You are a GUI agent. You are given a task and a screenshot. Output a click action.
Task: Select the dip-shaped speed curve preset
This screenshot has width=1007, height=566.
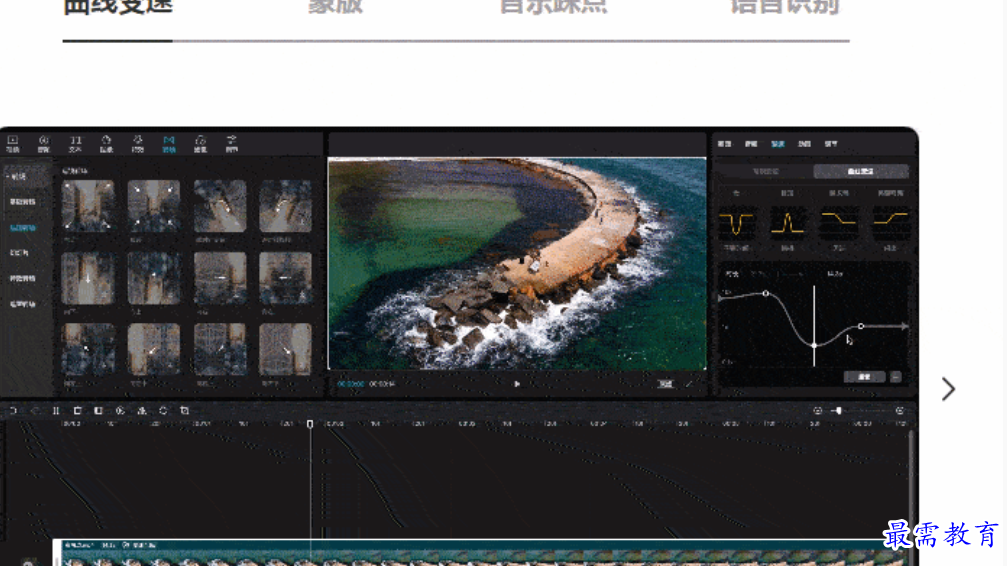click(736, 224)
